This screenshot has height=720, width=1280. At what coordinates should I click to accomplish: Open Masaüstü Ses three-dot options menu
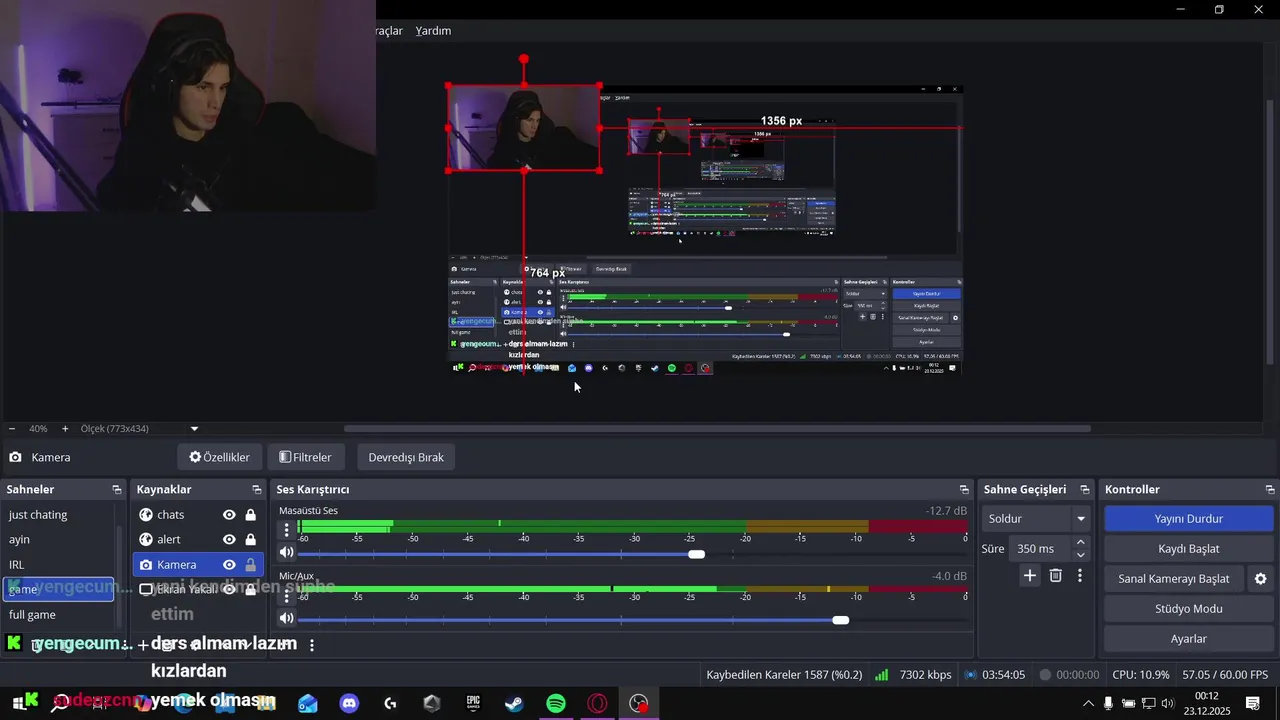coord(287,530)
